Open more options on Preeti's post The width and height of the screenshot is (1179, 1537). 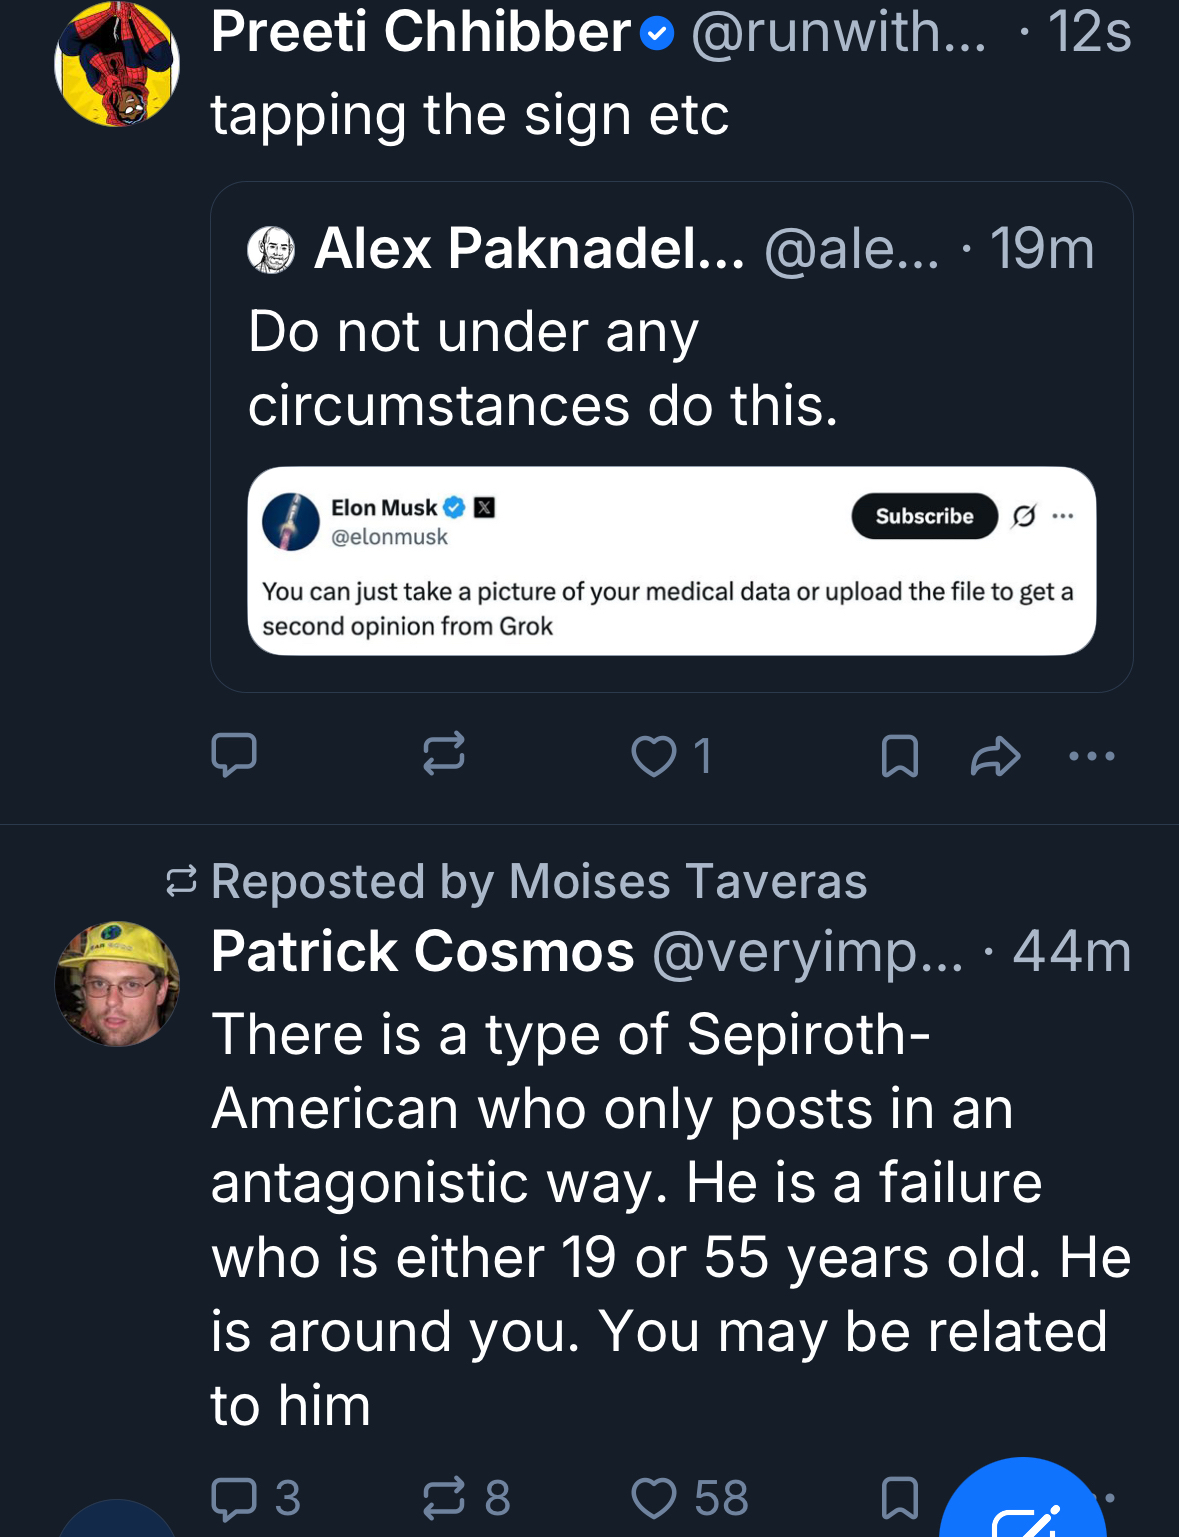[1091, 756]
